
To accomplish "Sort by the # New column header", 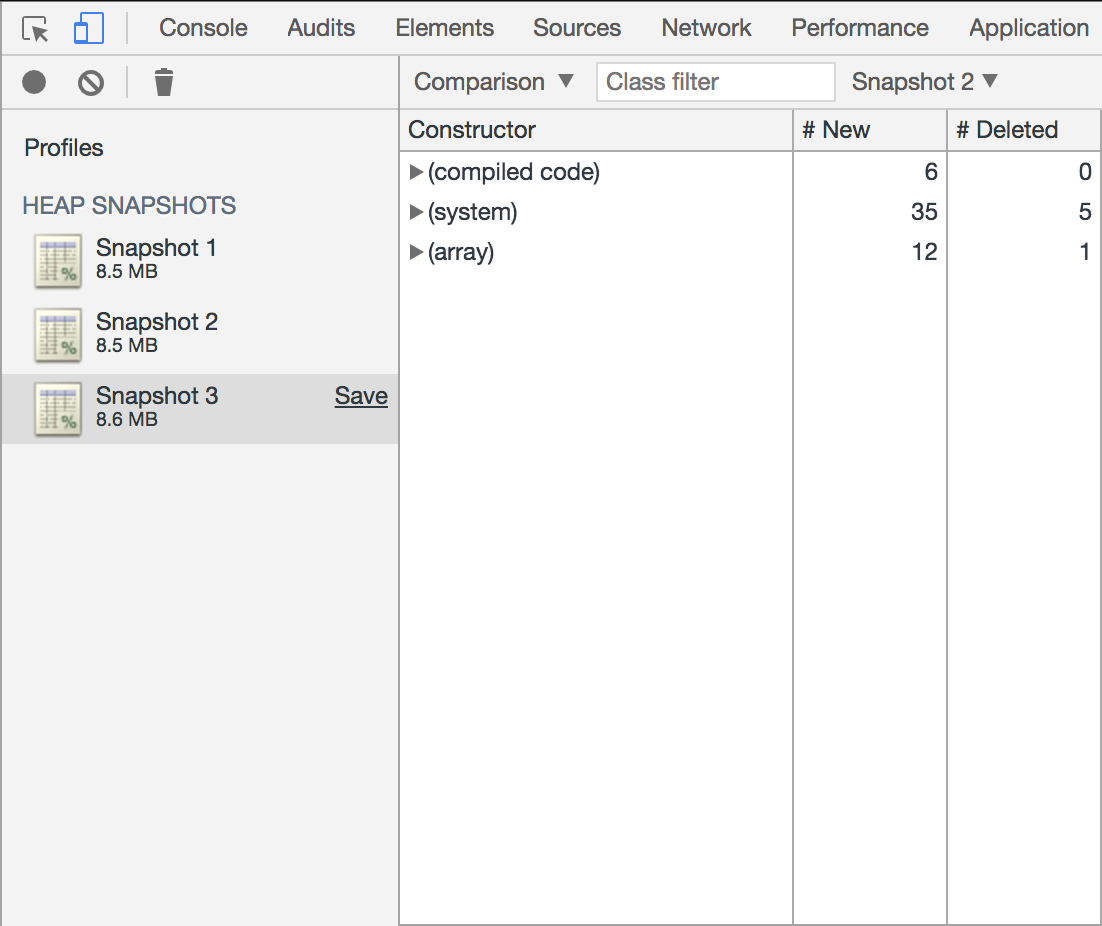I will (x=870, y=130).
